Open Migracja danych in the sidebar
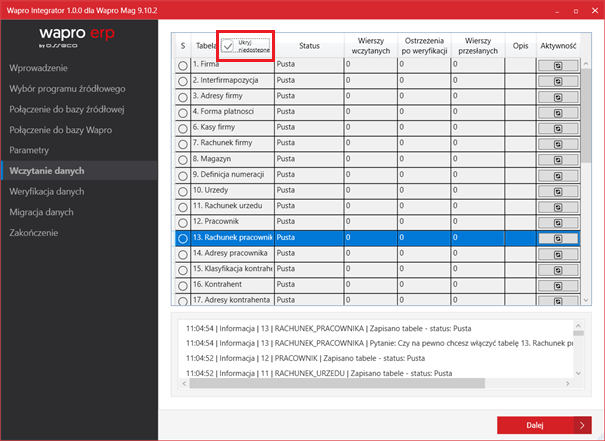 pyautogui.click(x=41, y=212)
